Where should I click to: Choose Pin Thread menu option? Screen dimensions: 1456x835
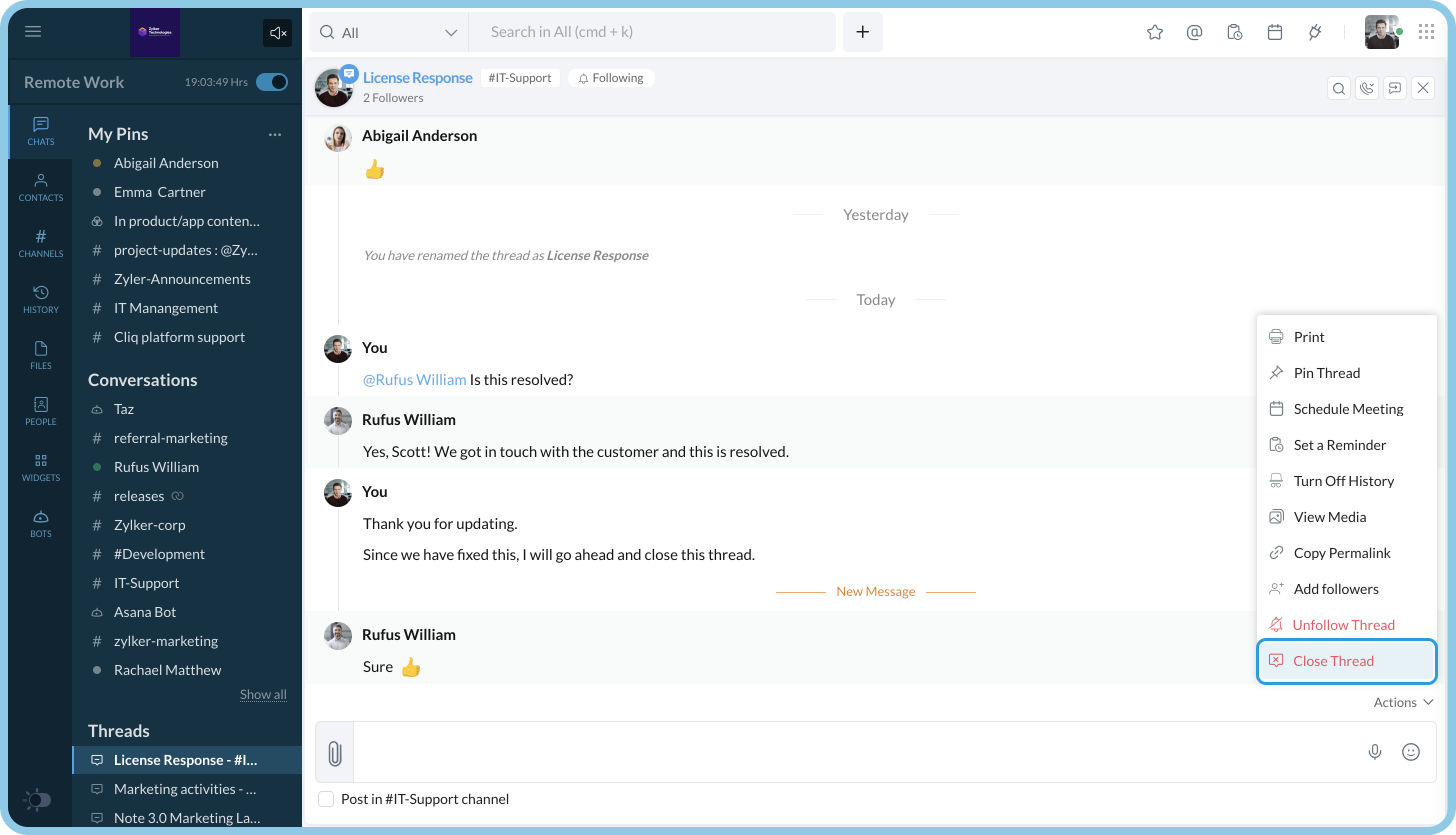coord(1326,373)
